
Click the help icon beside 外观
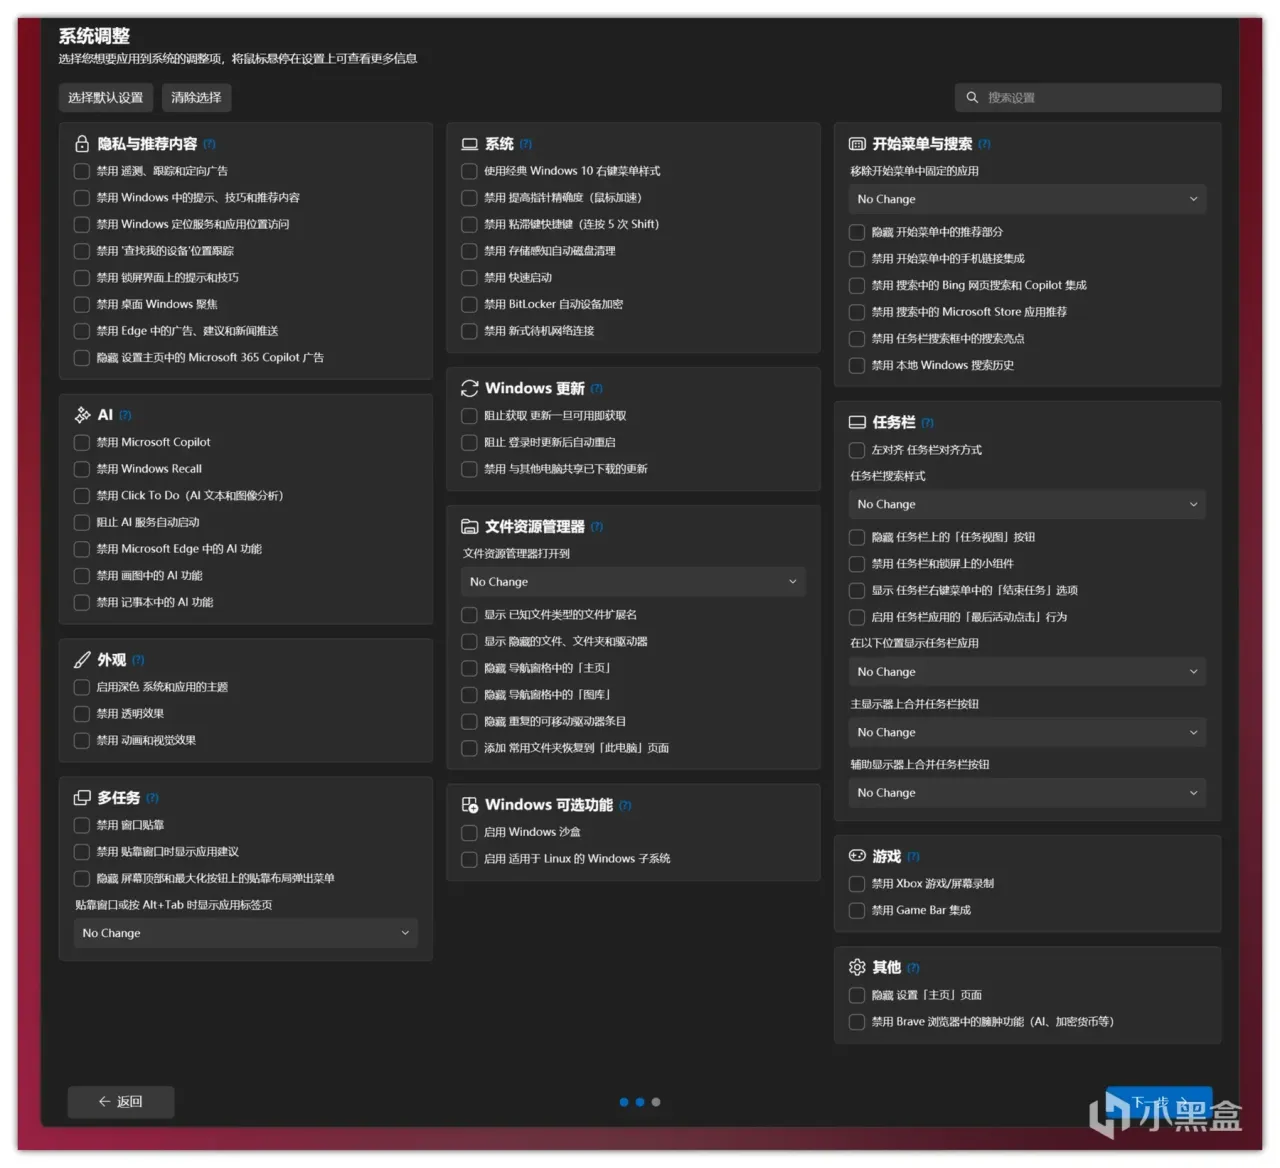(x=138, y=660)
